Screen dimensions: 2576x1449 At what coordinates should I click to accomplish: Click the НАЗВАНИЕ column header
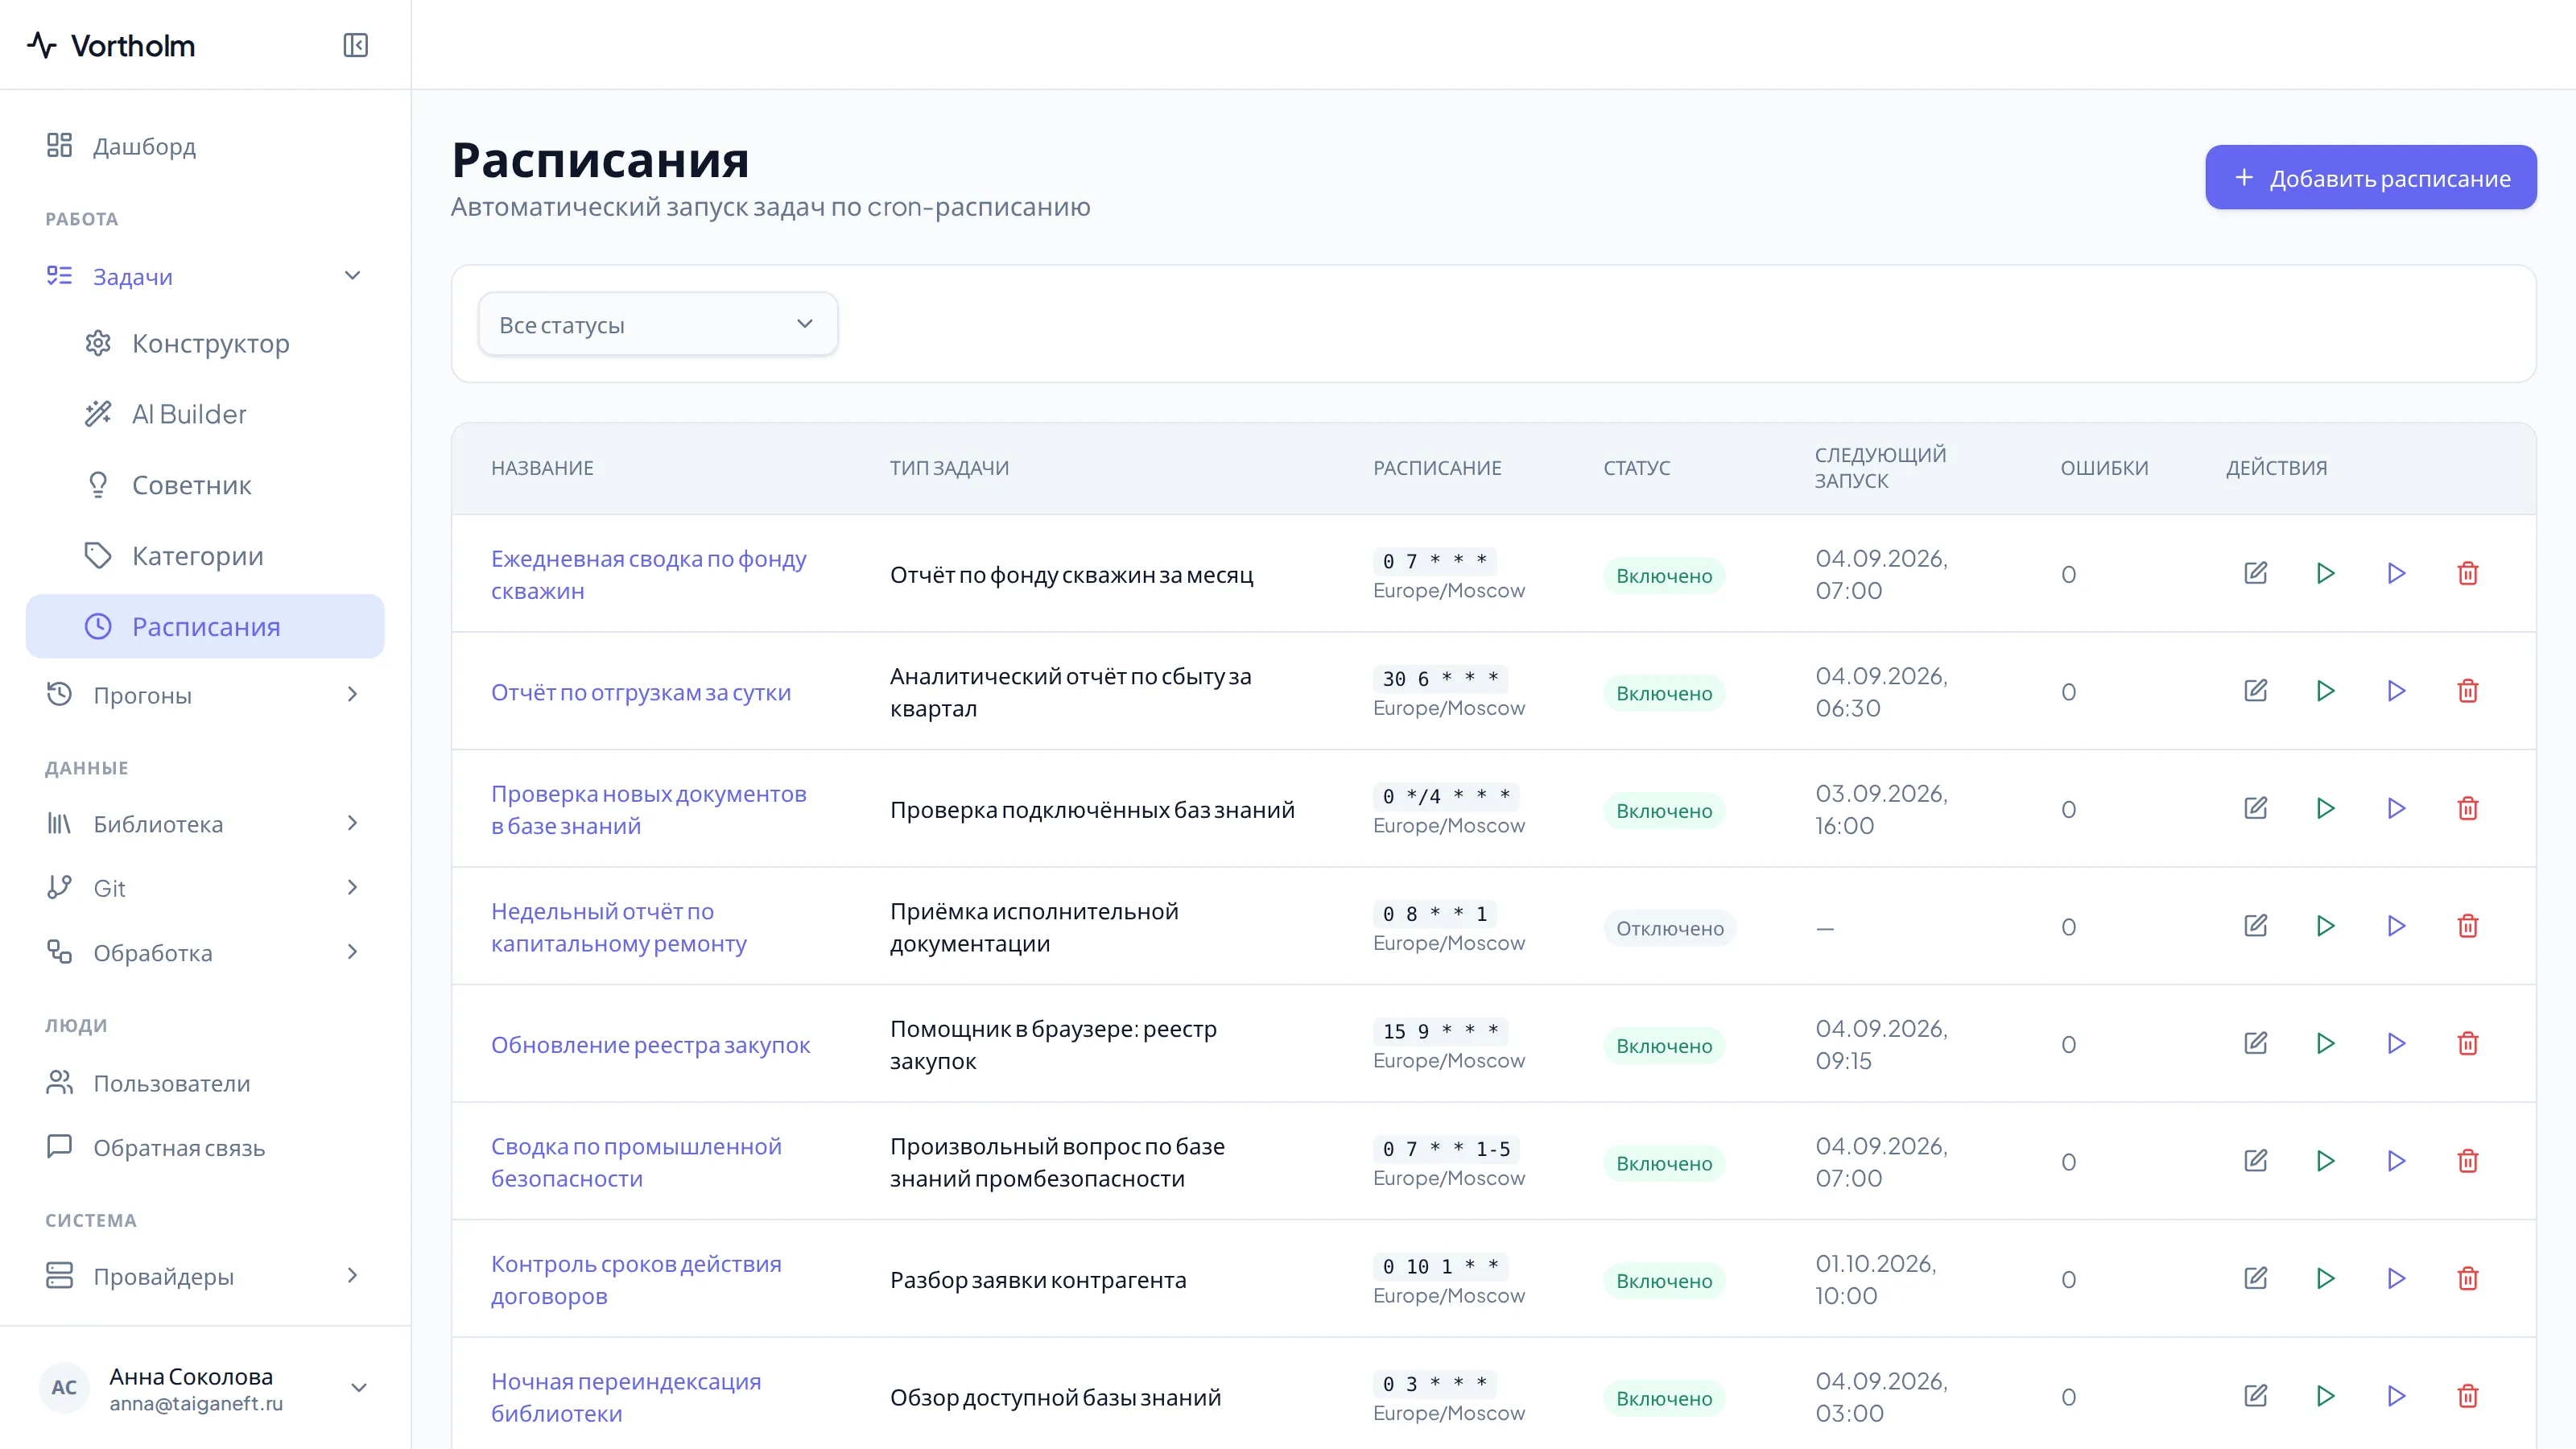click(x=542, y=467)
